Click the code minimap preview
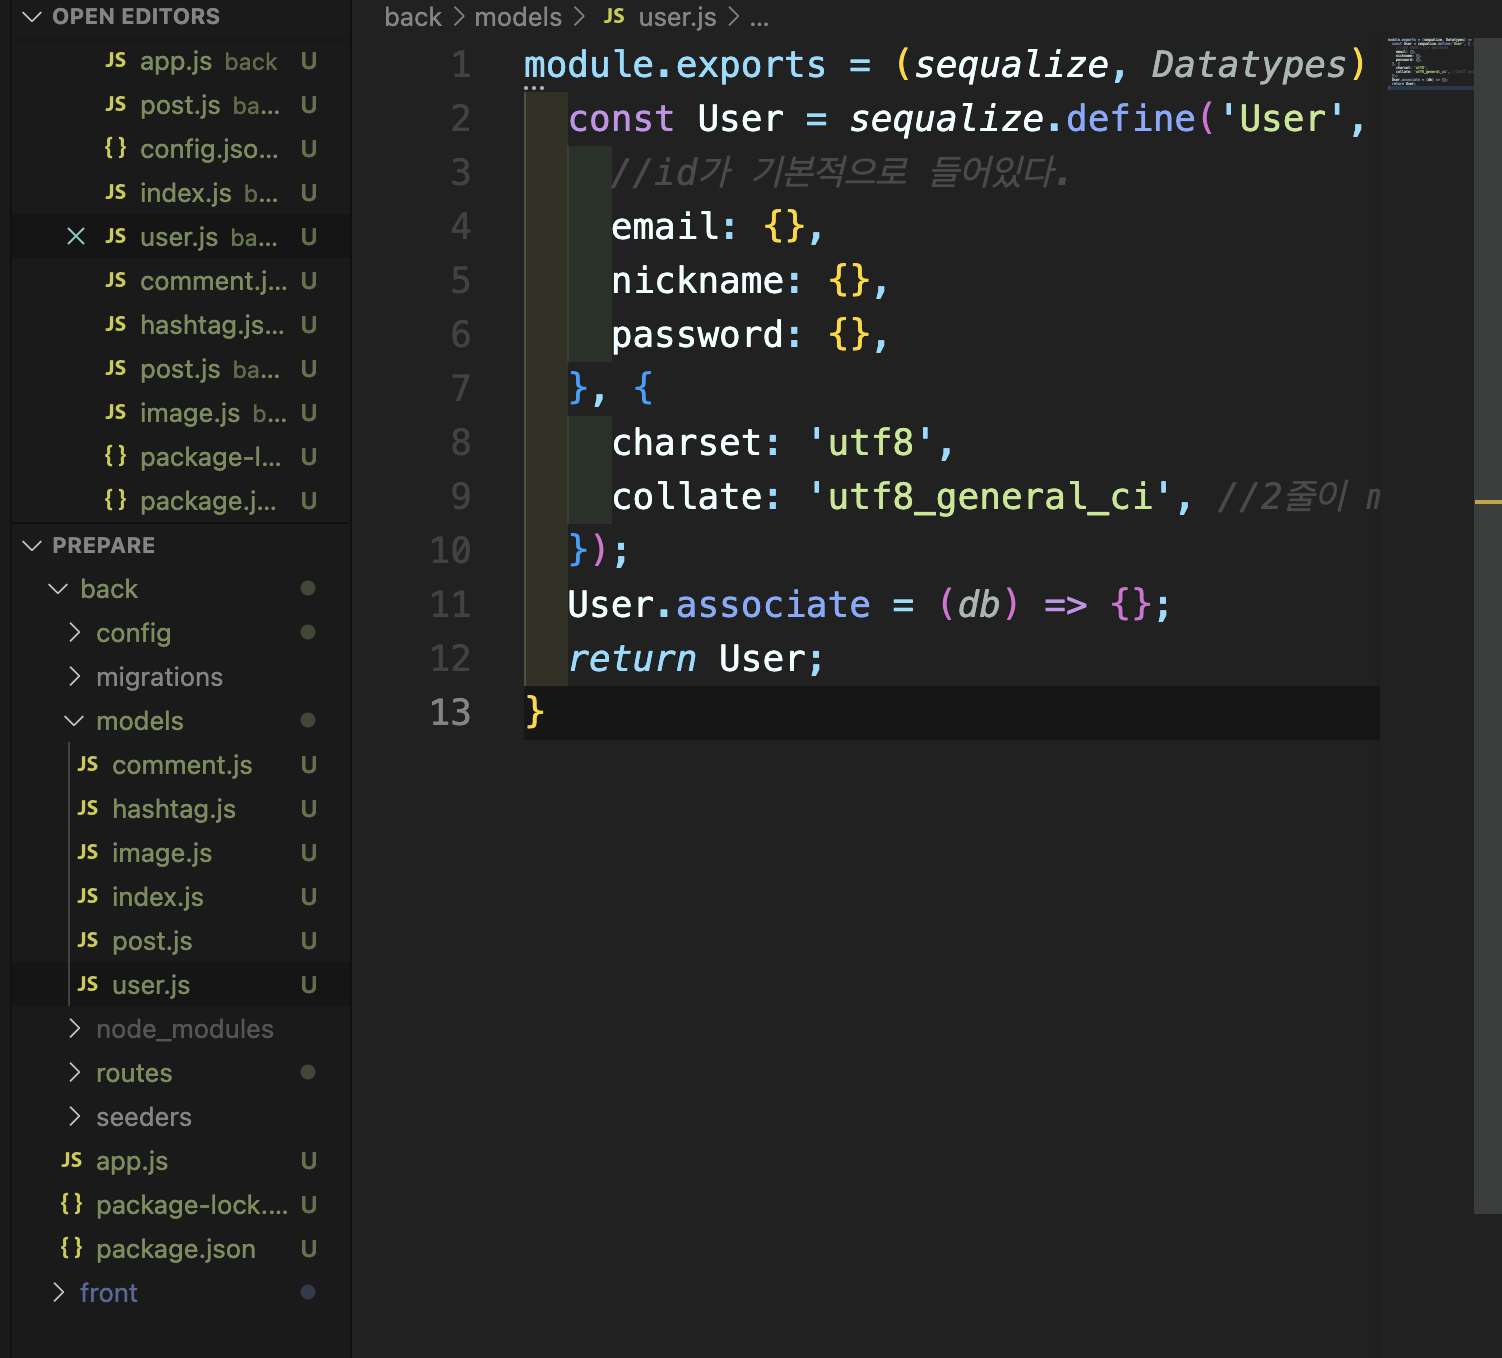This screenshot has height=1358, width=1502. (1429, 62)
